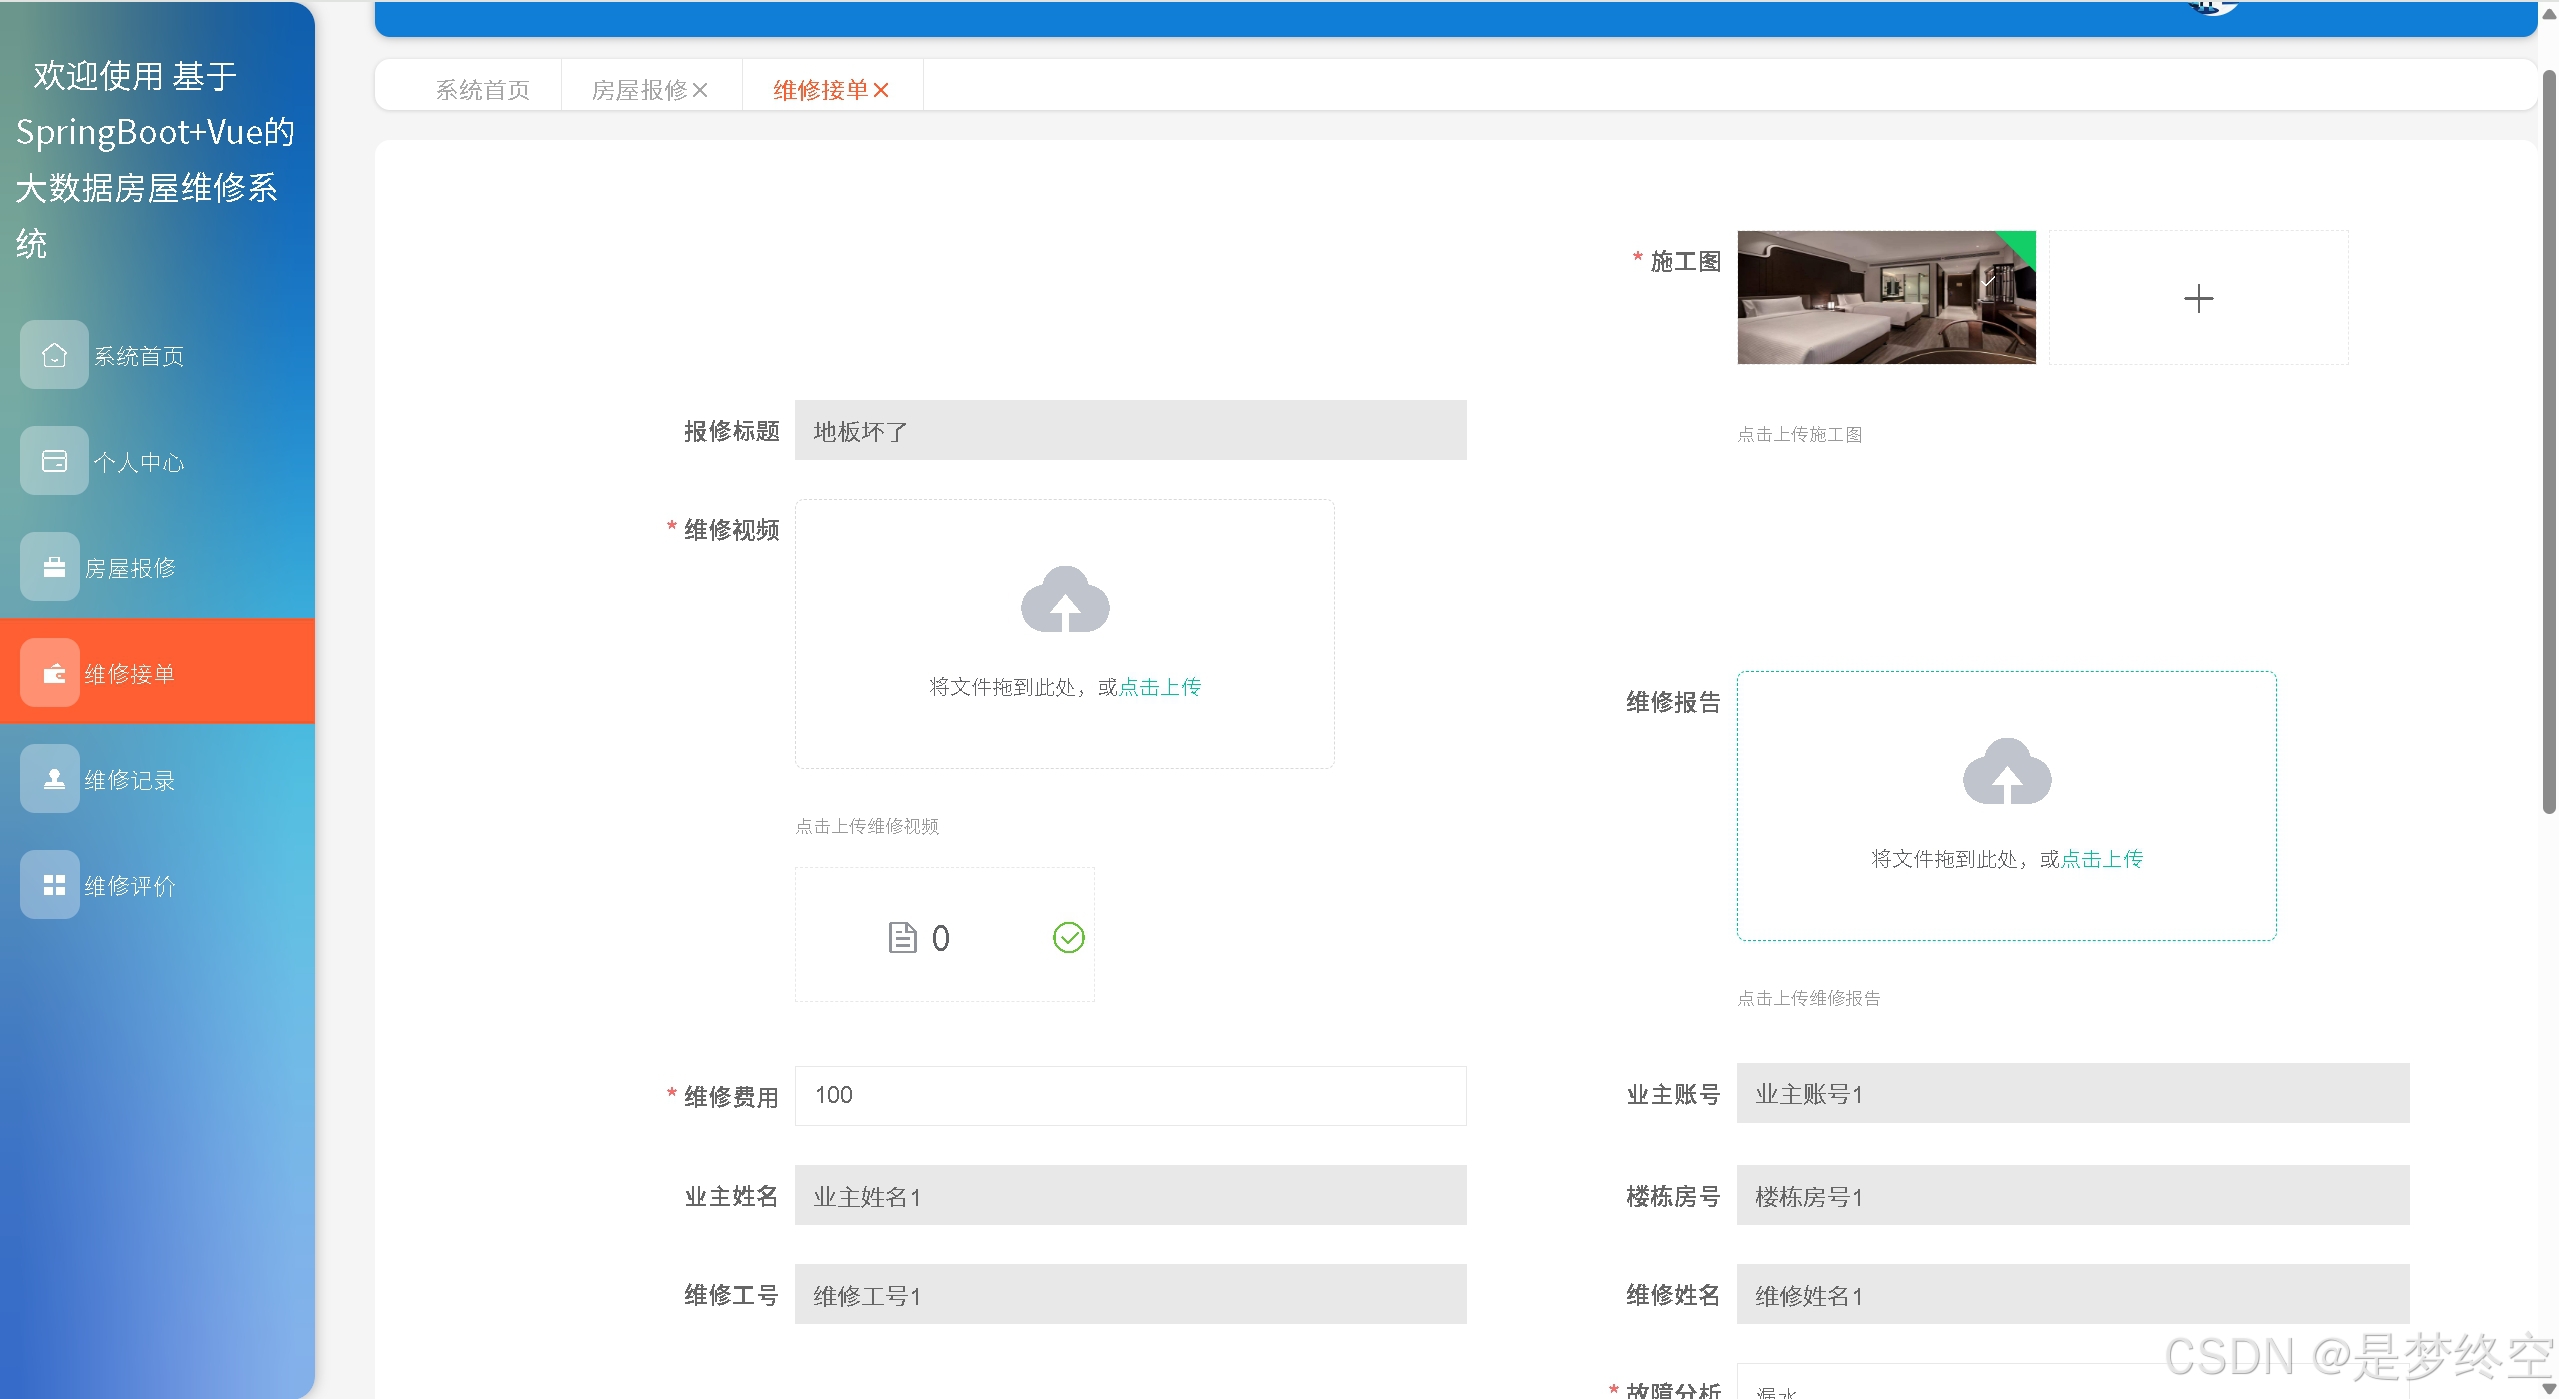Screen dimensions: 2559x1399
Task: Click the grid icon for 维修评价
Action: coord(54,885)
